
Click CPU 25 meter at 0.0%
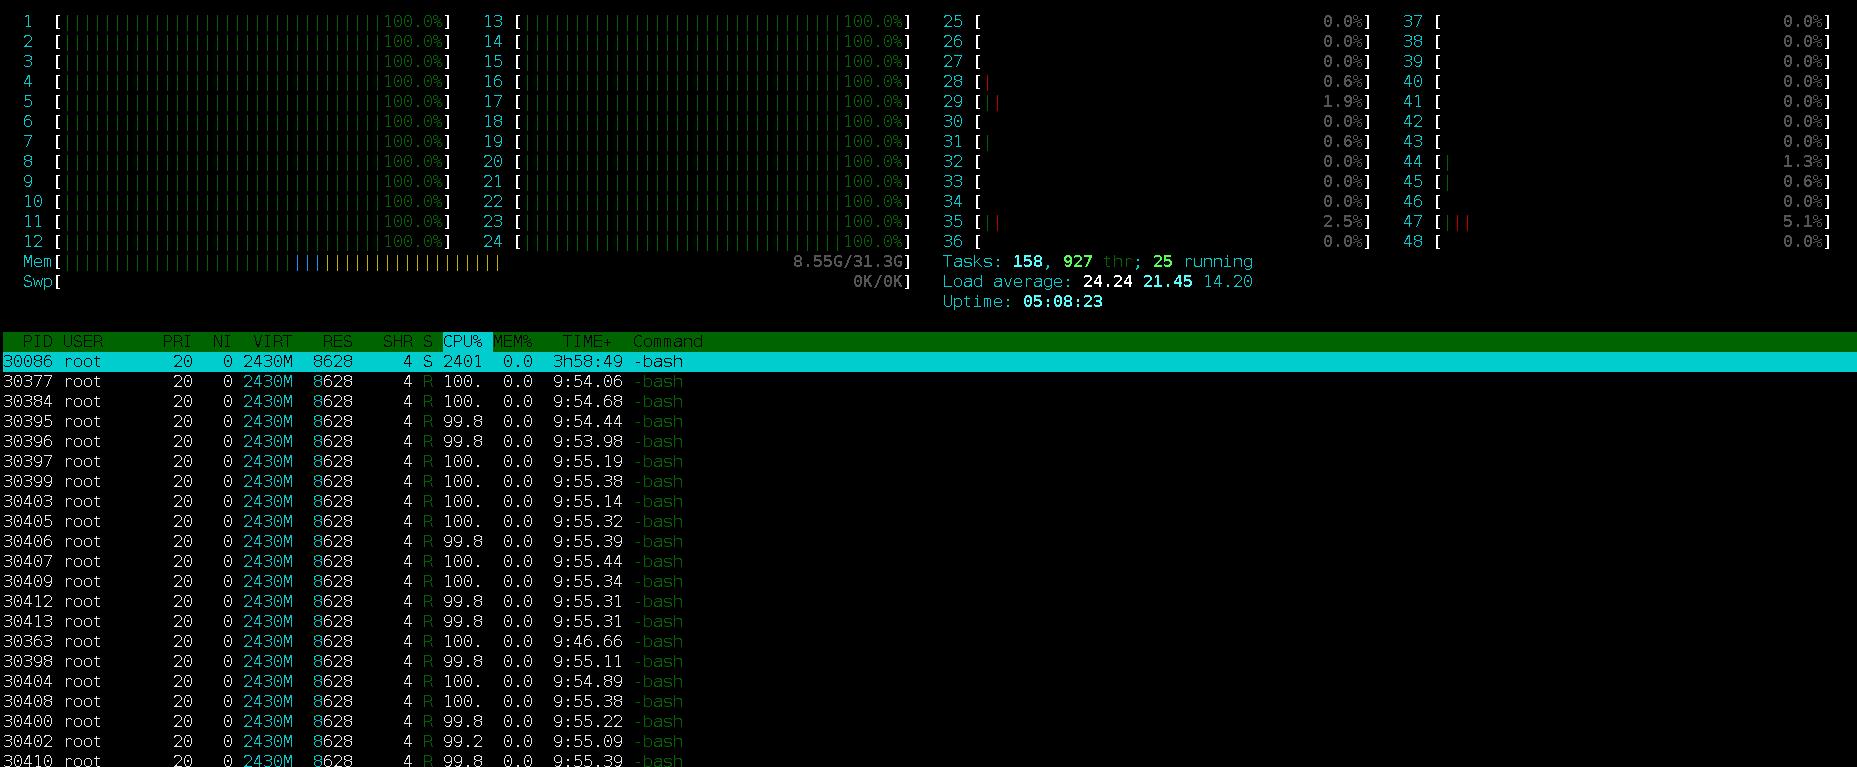[1157, 21]
